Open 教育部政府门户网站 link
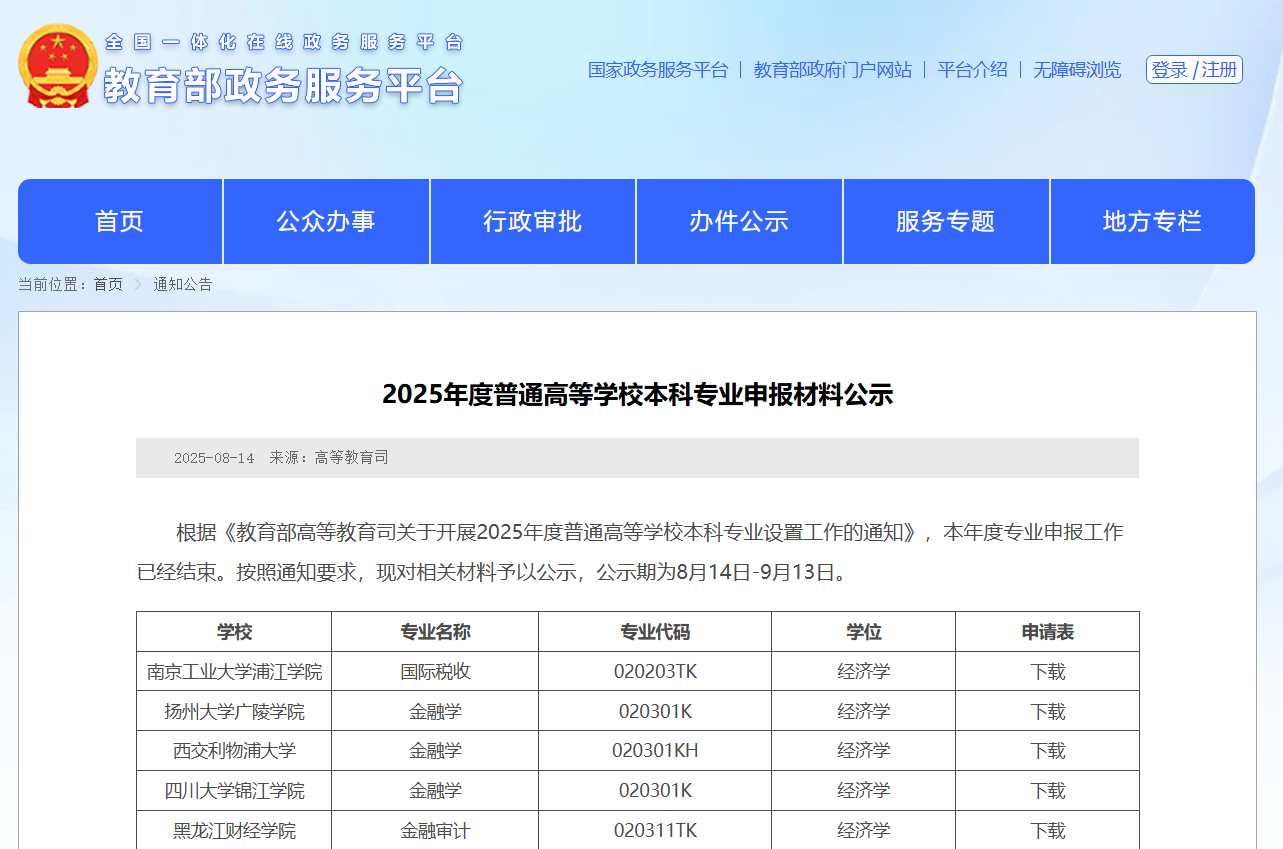 [x=833, y=70]
